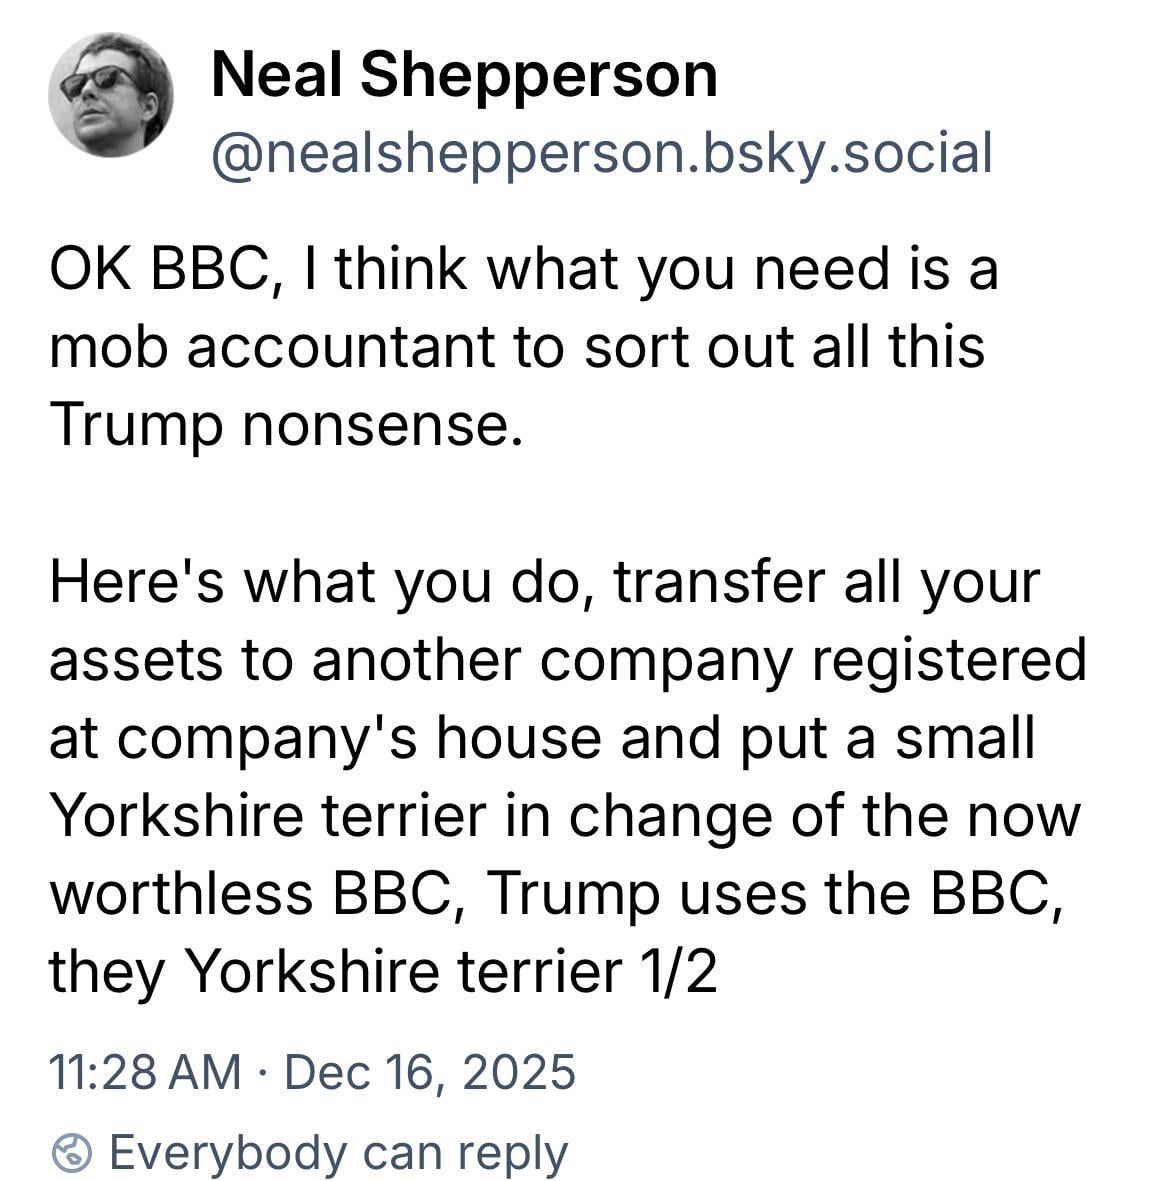Click the "Everybody can reply" label
Image resolution: width=1170 pixels, height=1181 pixels.
click(x=338, y=1153)
